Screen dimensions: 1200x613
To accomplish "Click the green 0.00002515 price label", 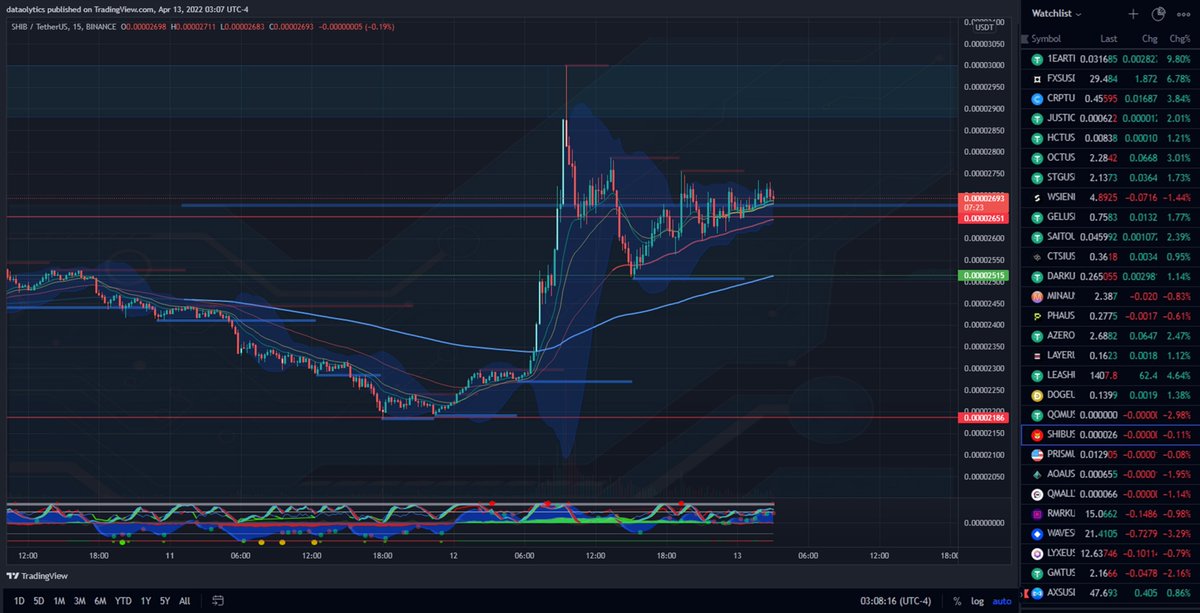I will [981, 275].
